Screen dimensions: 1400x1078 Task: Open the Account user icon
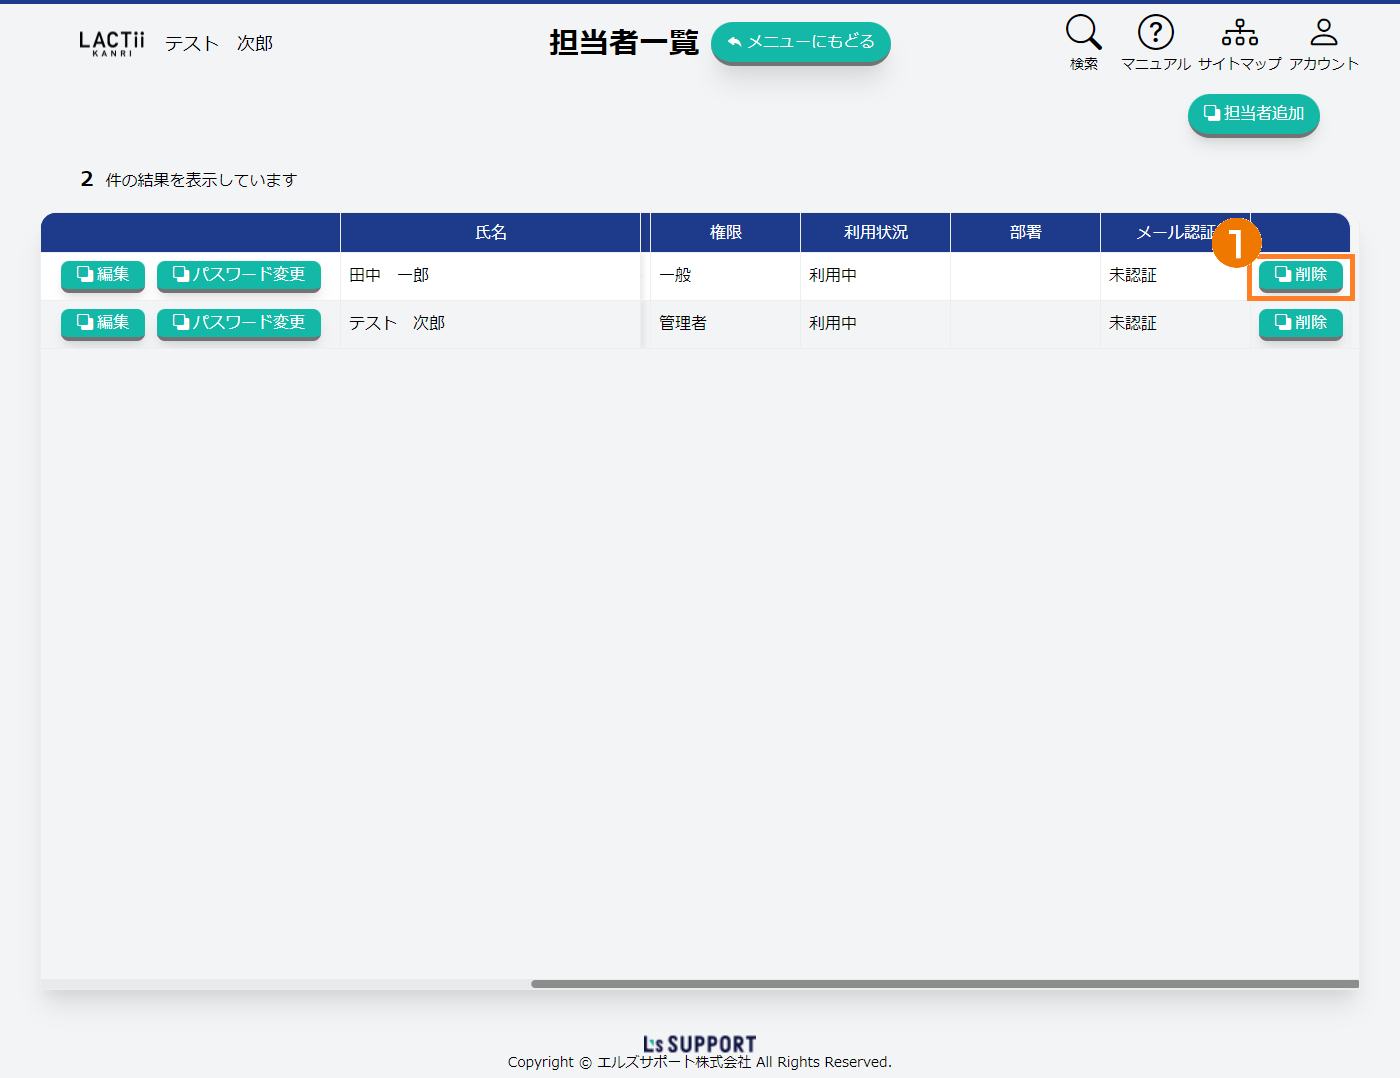click(1323, 33)
